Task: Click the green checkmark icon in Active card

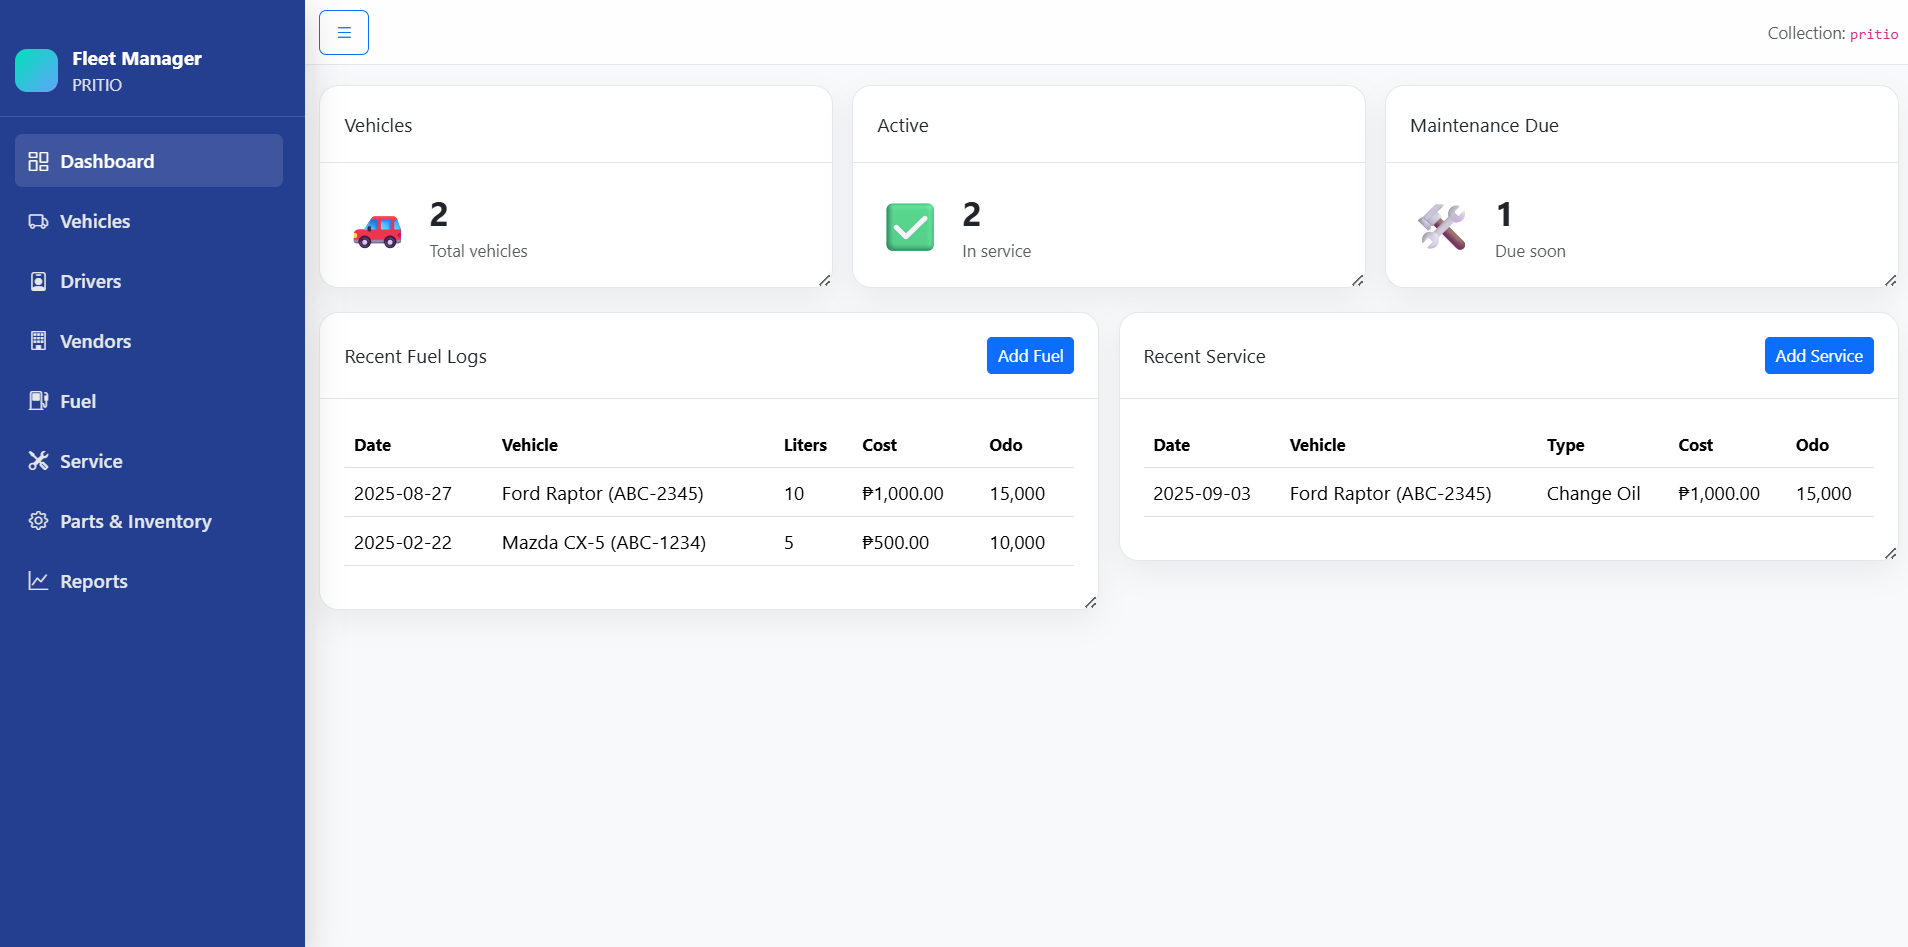Action: click(x=909, y=227)
